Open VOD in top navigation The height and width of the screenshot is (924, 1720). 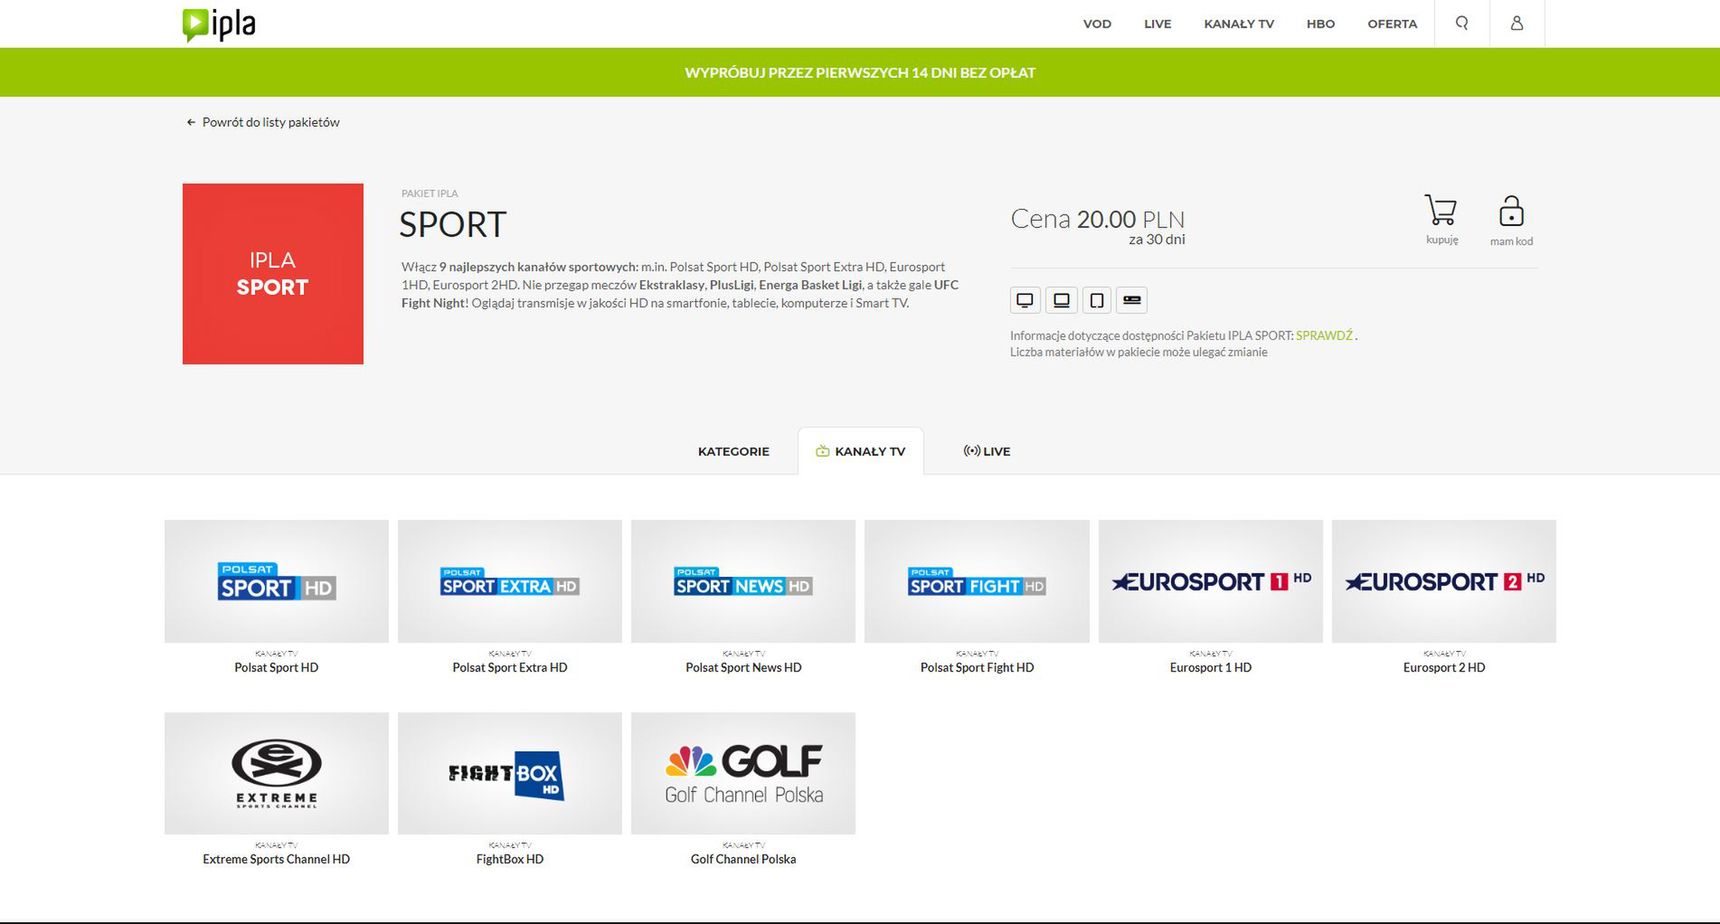coord(1097,24)
